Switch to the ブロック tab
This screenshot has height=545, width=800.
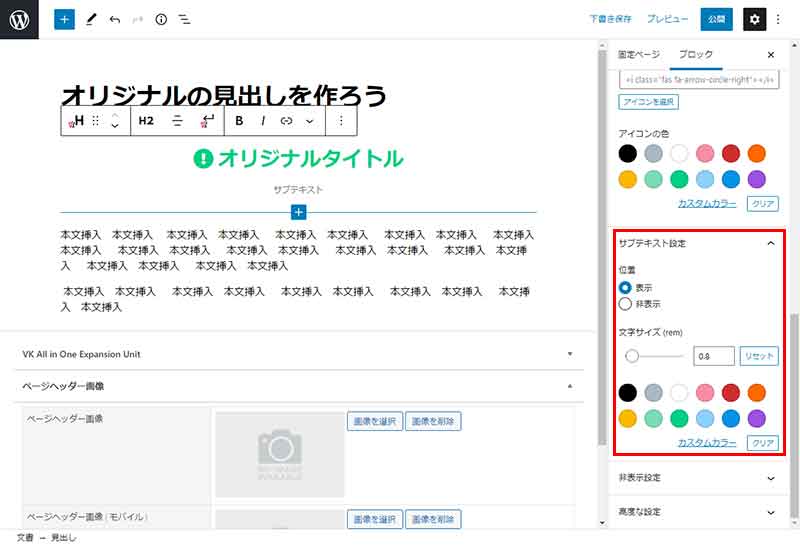[x=695, y=55]
